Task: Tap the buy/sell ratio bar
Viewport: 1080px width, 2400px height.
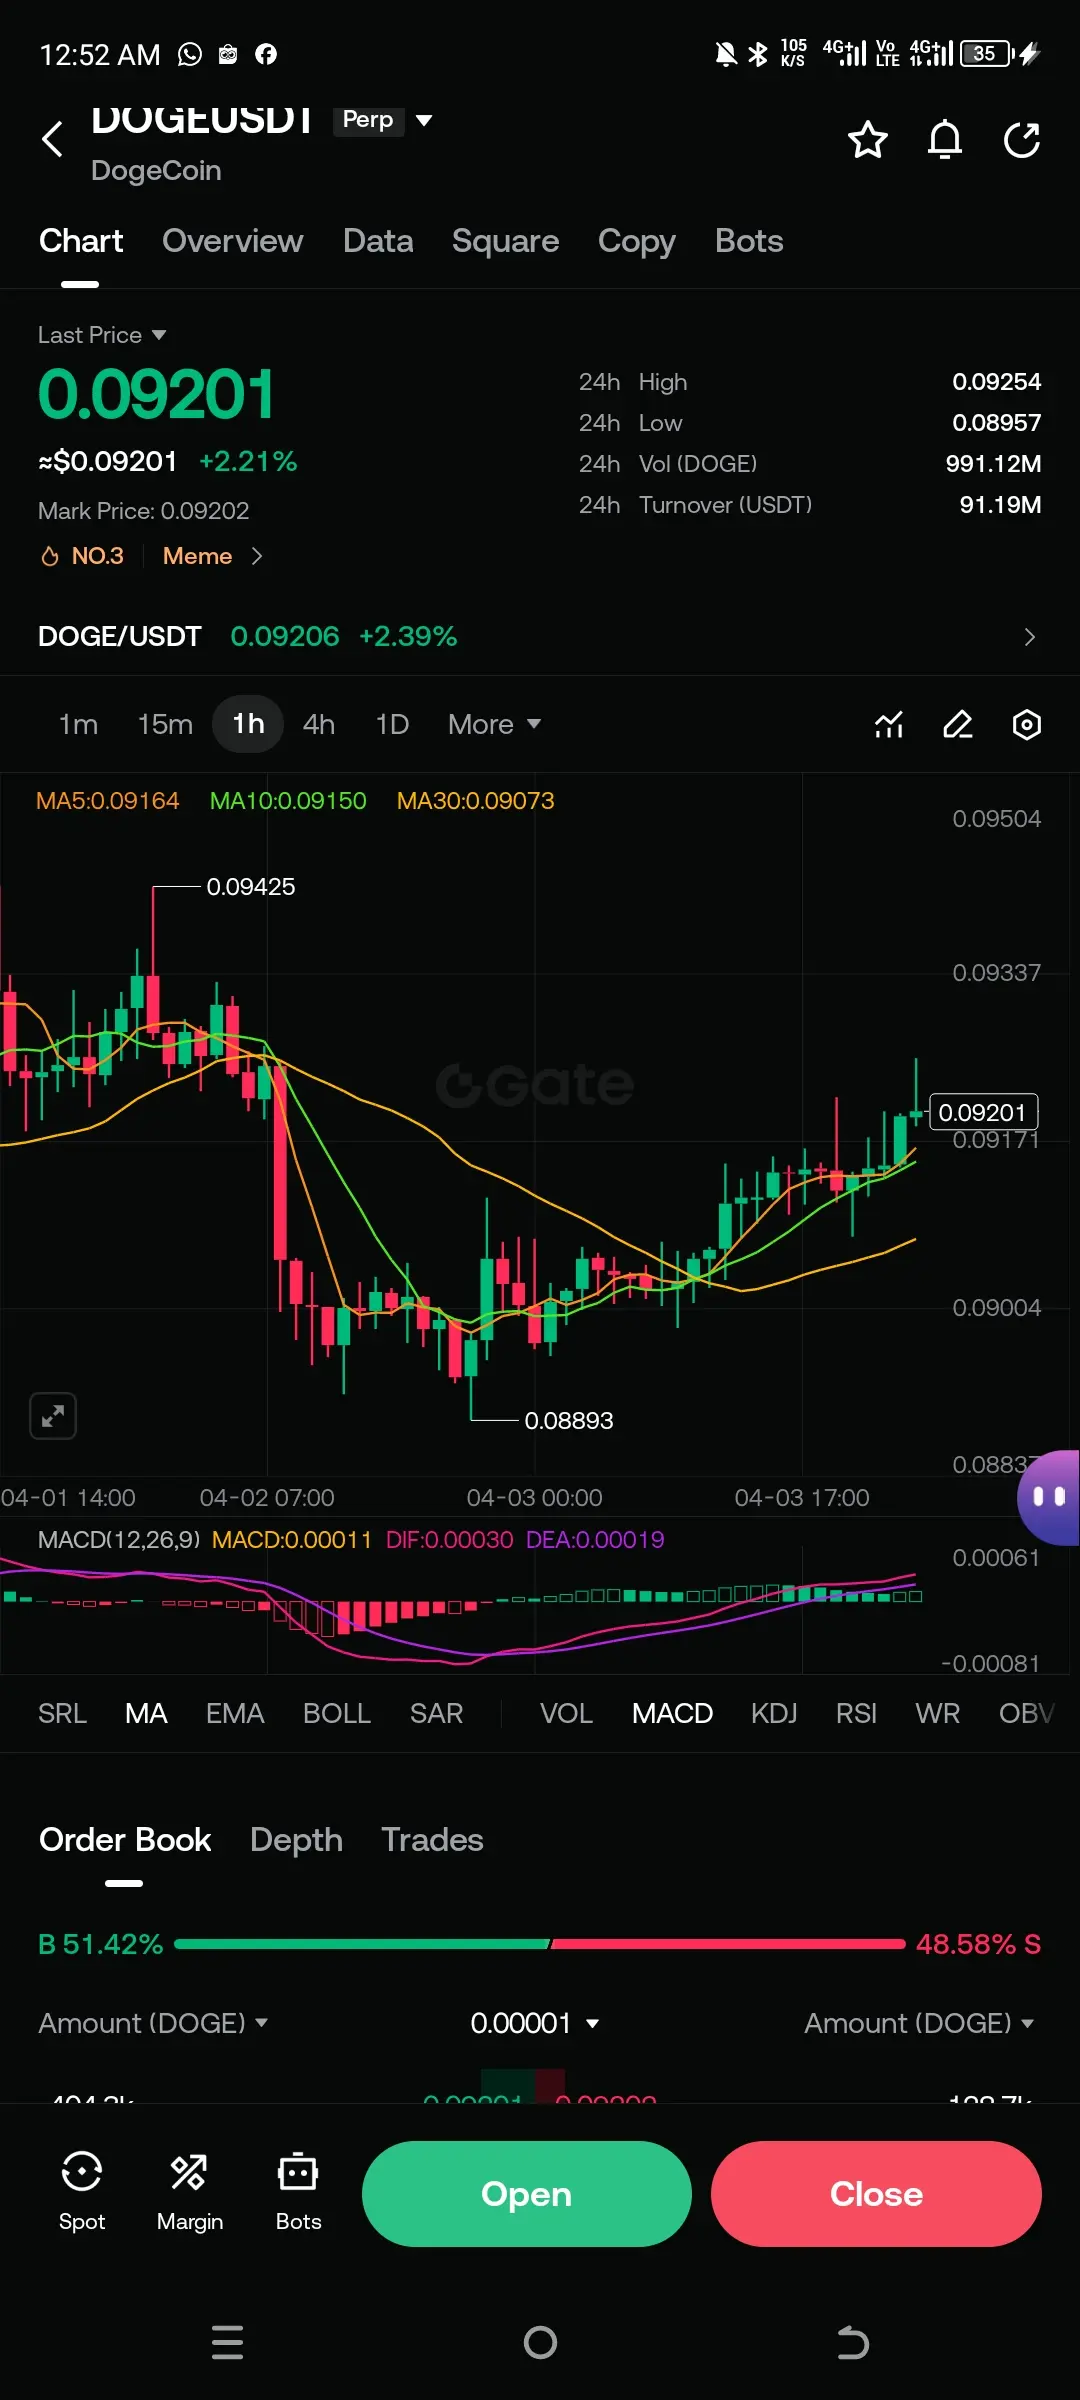Action: pyautogui.click(x=540, y=1944)
